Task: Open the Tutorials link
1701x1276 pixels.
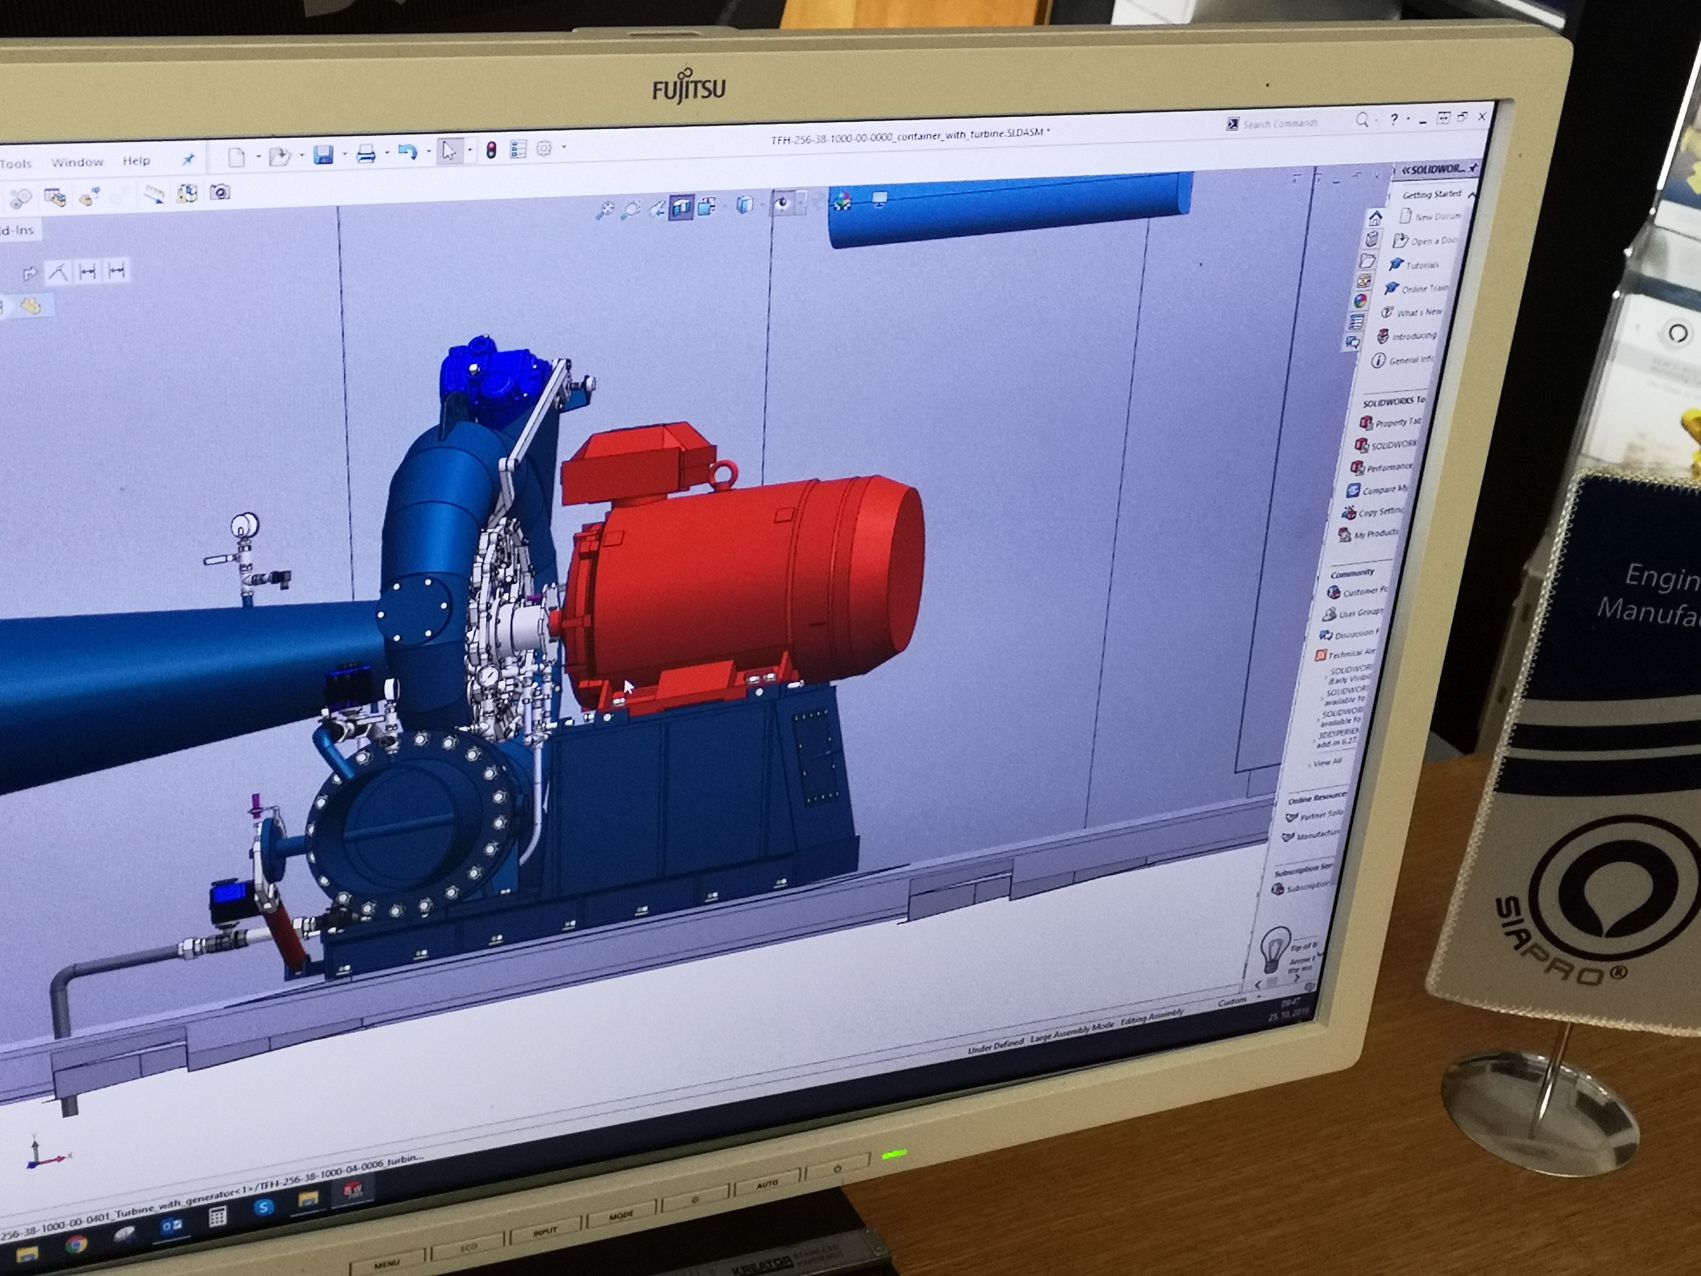Action: tap(1414, 265)
